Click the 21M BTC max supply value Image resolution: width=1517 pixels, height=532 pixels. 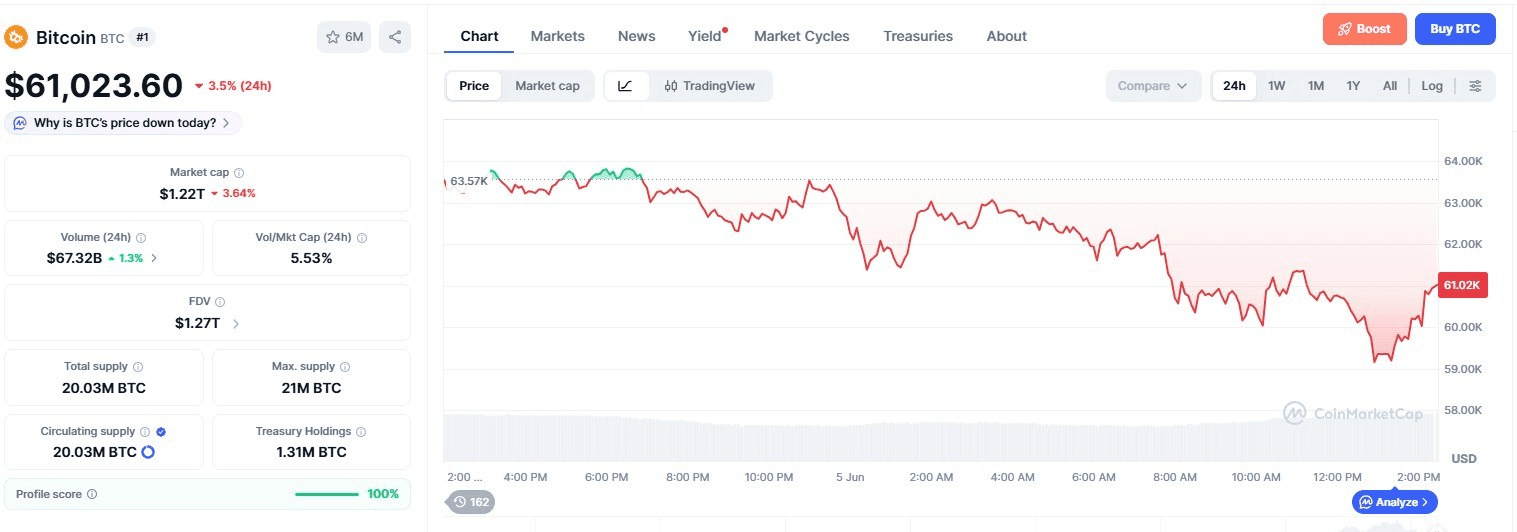point(311,388)
